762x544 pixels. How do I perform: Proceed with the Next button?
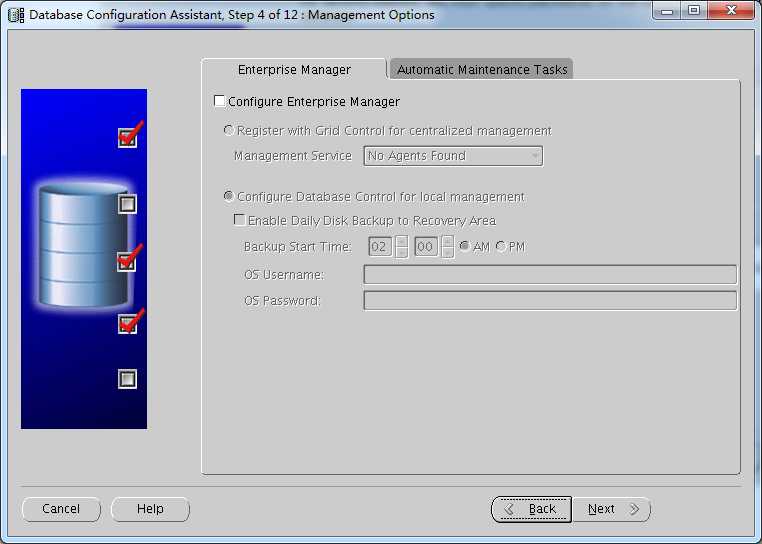click(611, 509)
